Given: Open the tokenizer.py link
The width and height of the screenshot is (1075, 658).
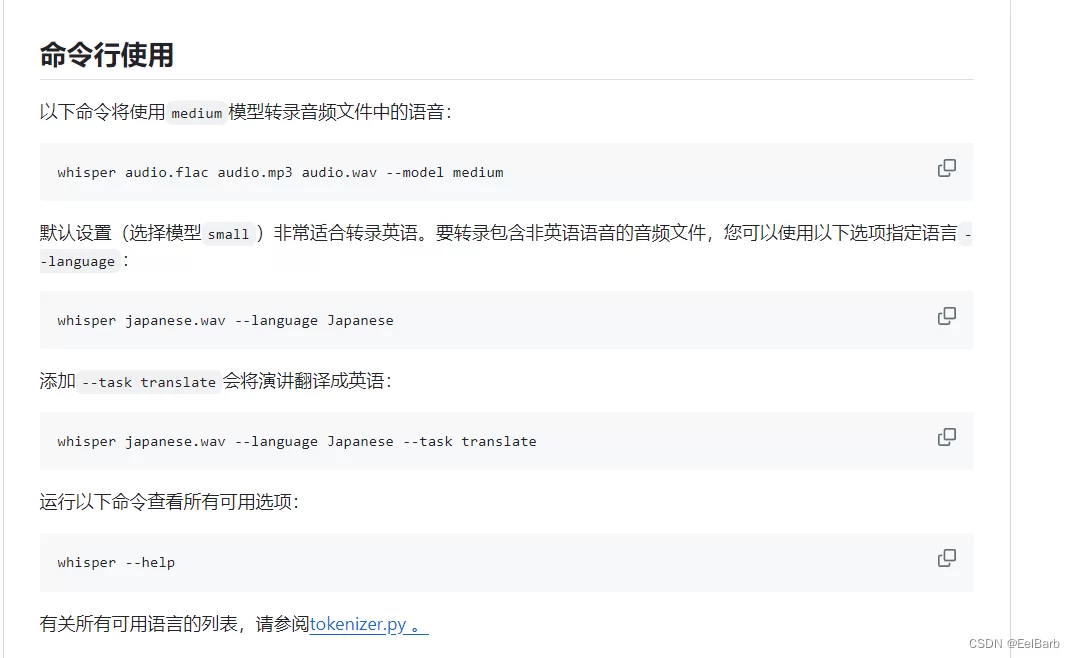Looking at the screenshot, I should pyautogui.click(x=358, y=624).
